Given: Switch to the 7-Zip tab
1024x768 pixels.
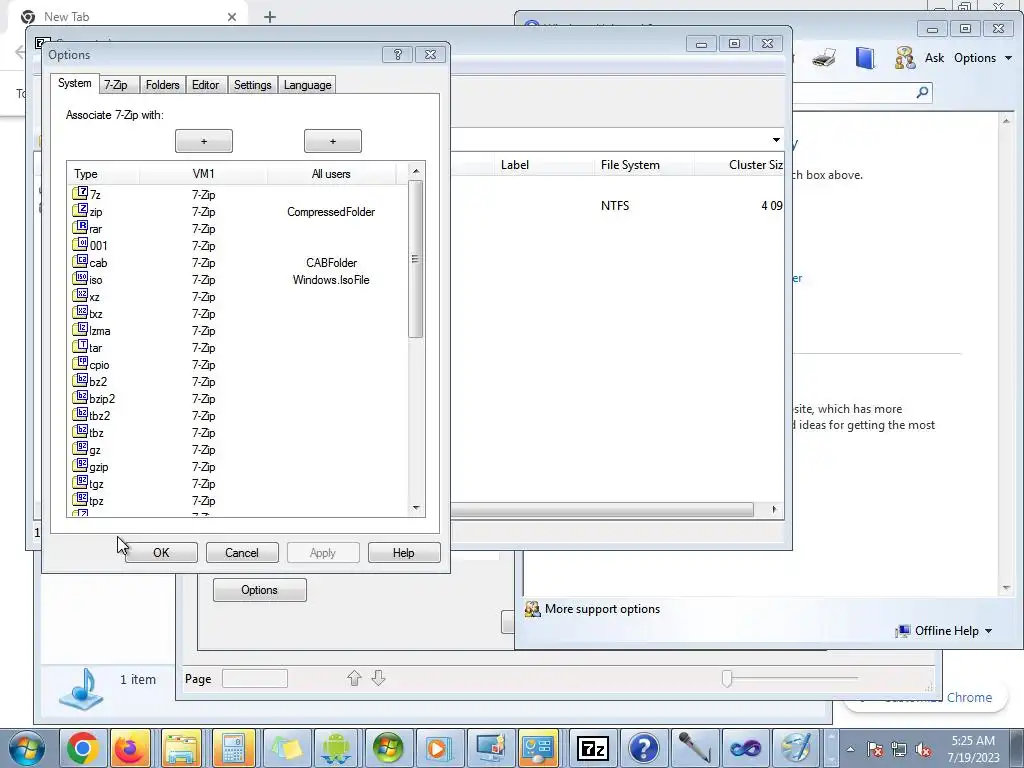Looking at the screenshot, I should pyautogui.click(x=116, y=85).
